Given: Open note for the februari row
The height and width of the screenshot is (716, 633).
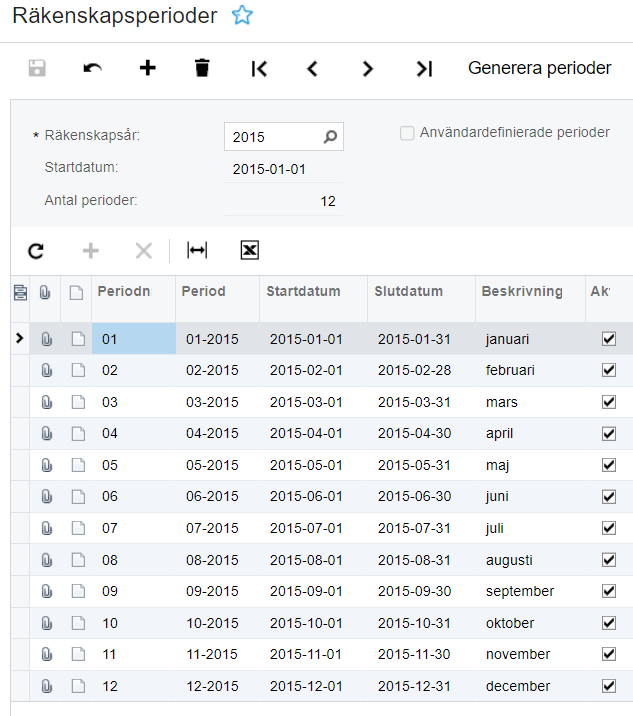Looking at the screenshot, I should (79, 370).
